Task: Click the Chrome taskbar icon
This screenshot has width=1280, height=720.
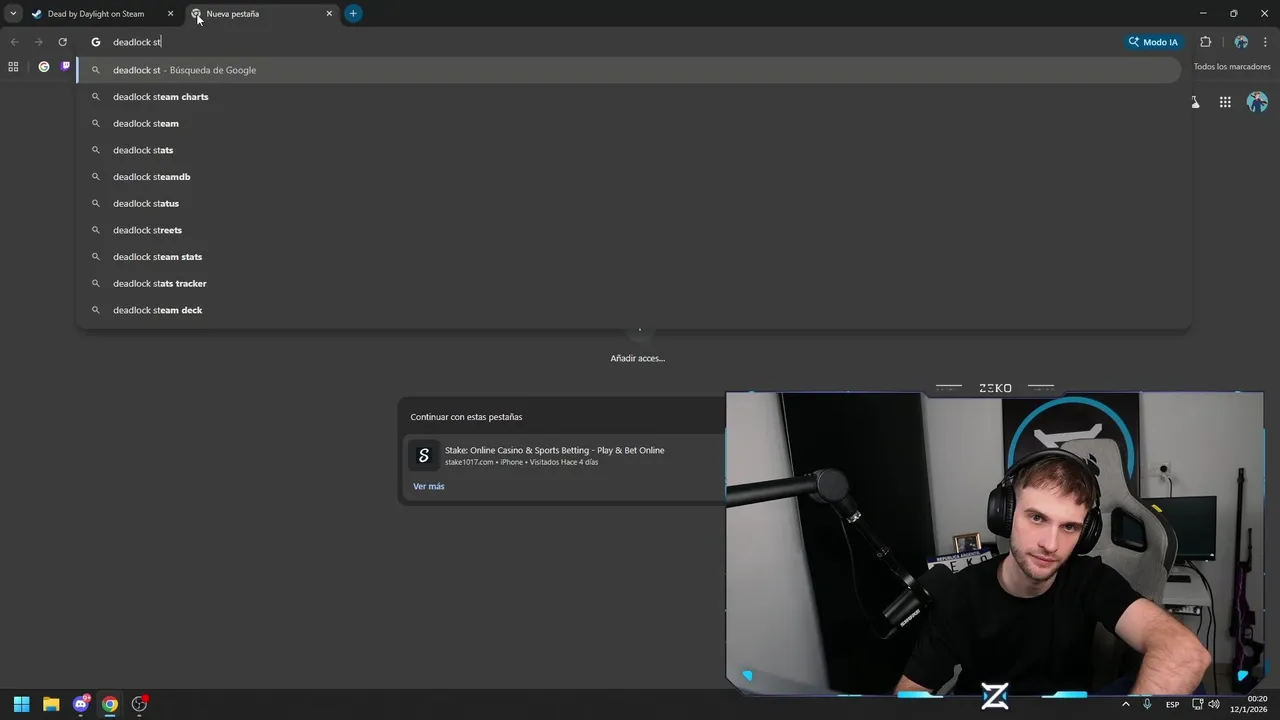Action: coord(110,704)
